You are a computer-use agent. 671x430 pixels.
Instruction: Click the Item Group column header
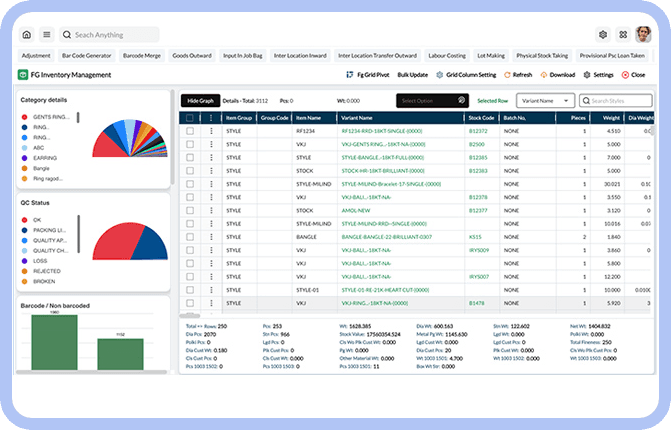pyautogui.click(x=239, y=118)
